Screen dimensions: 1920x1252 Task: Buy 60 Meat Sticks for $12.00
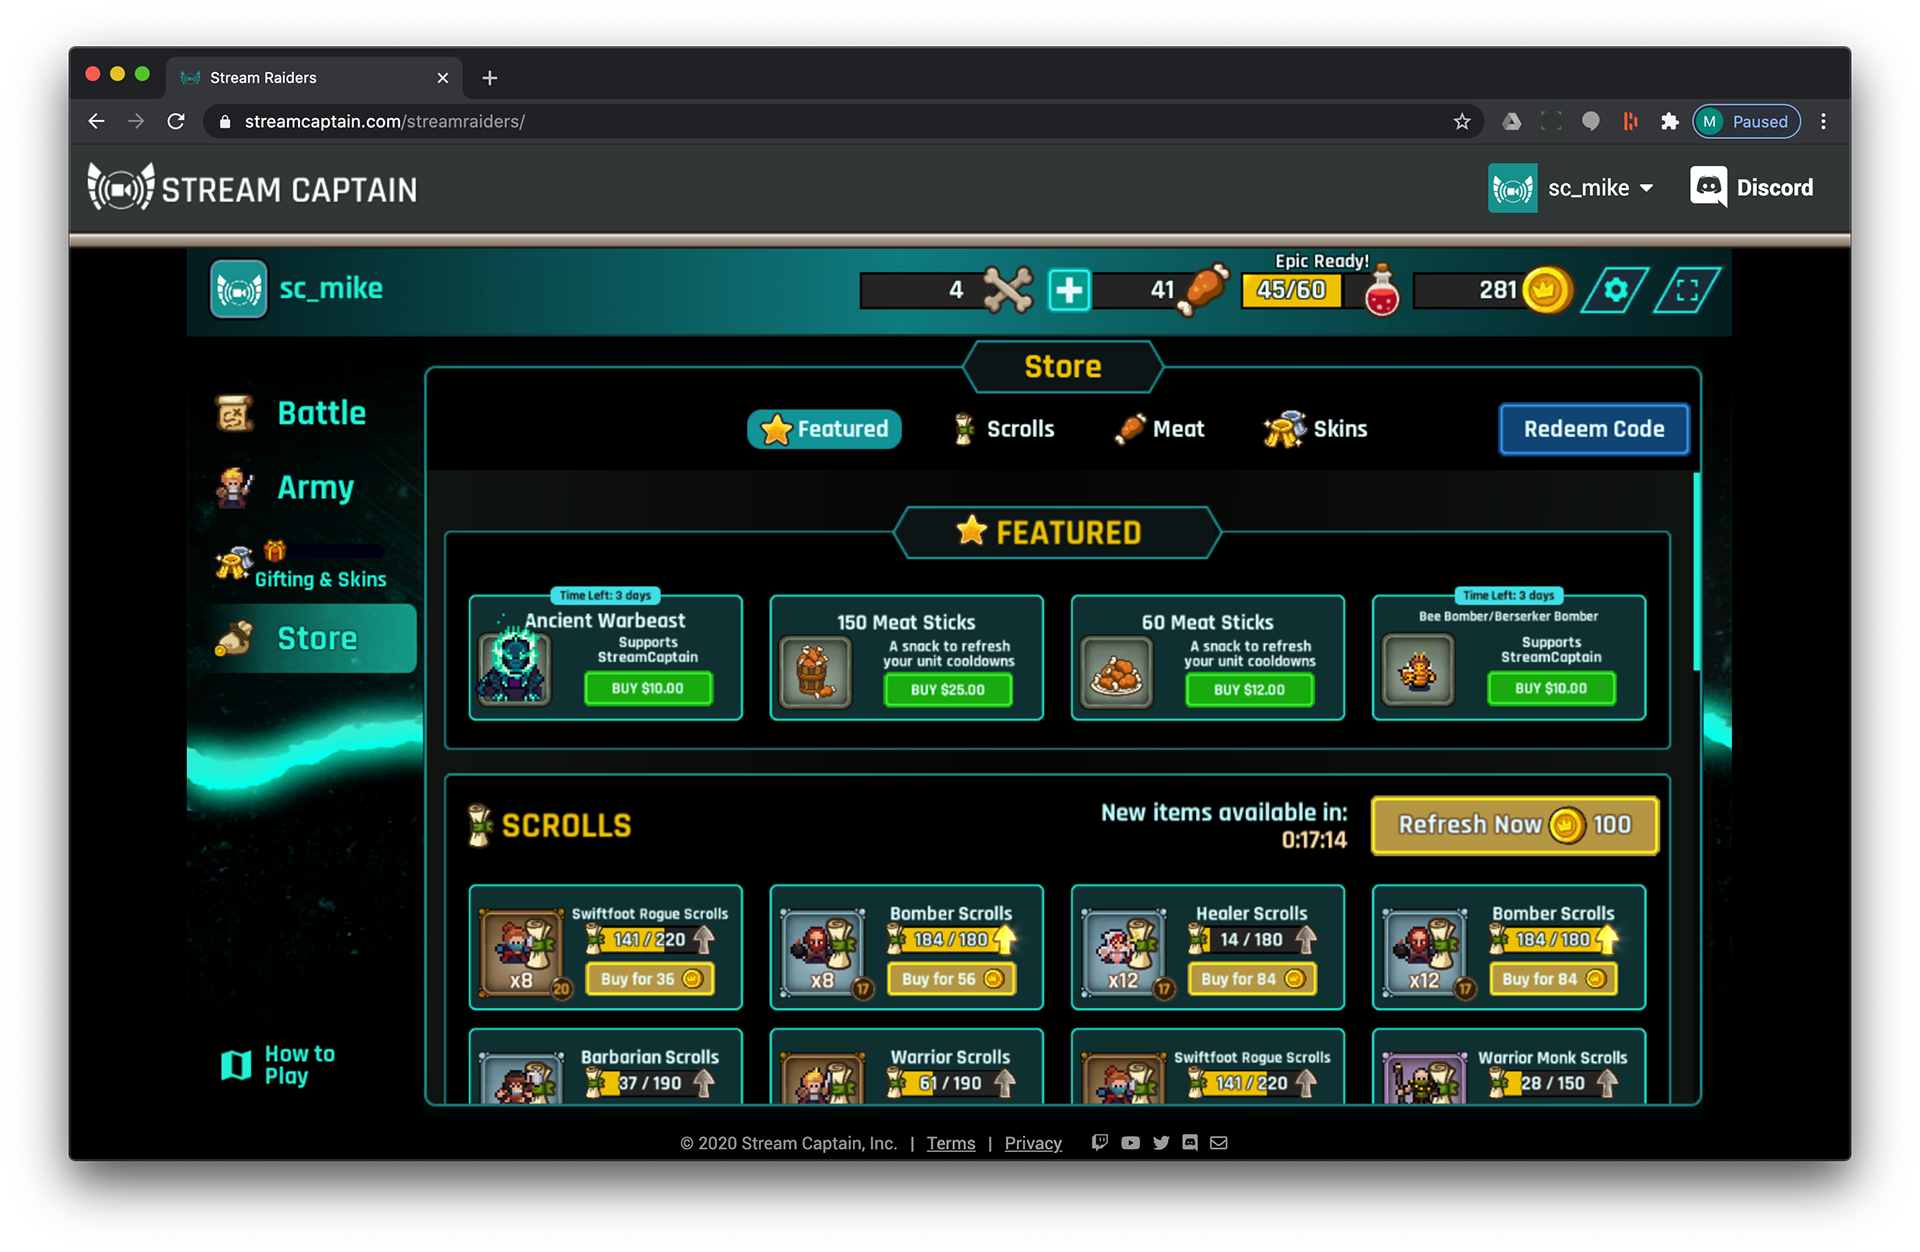(1249, 689)
